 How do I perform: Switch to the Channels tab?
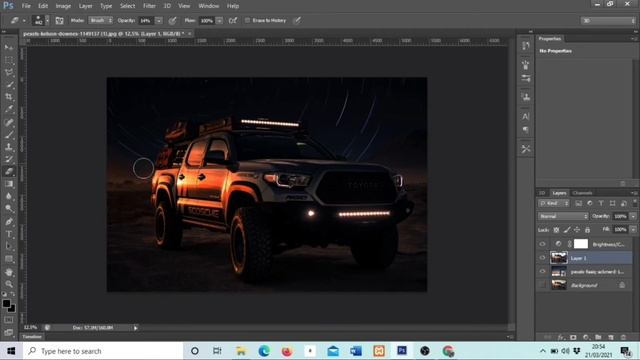(582, 193)
